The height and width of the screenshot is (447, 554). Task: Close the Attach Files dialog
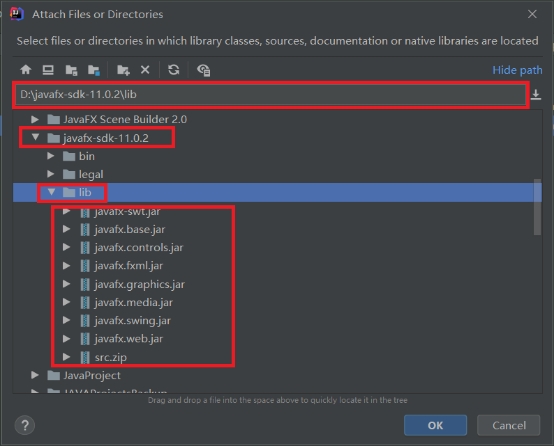point(532,14)
